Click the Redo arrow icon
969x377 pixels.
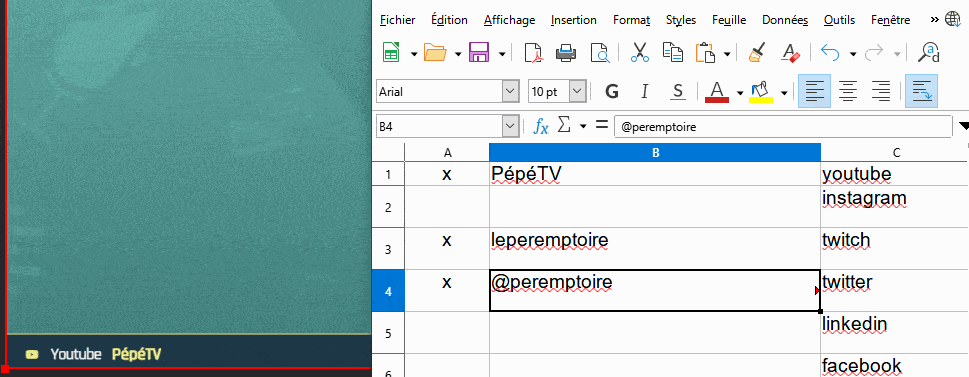click(874, 53)
